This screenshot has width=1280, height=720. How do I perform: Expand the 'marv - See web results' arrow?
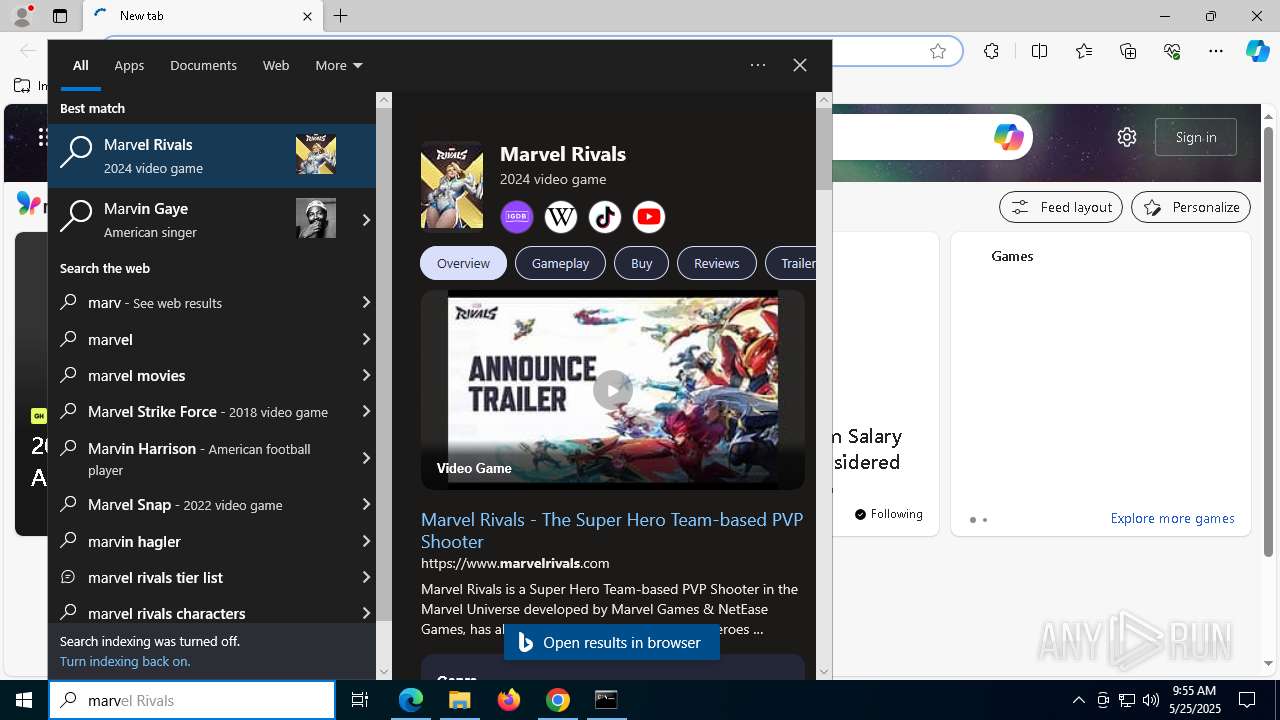pyautogui.click(x=366, y=302)
